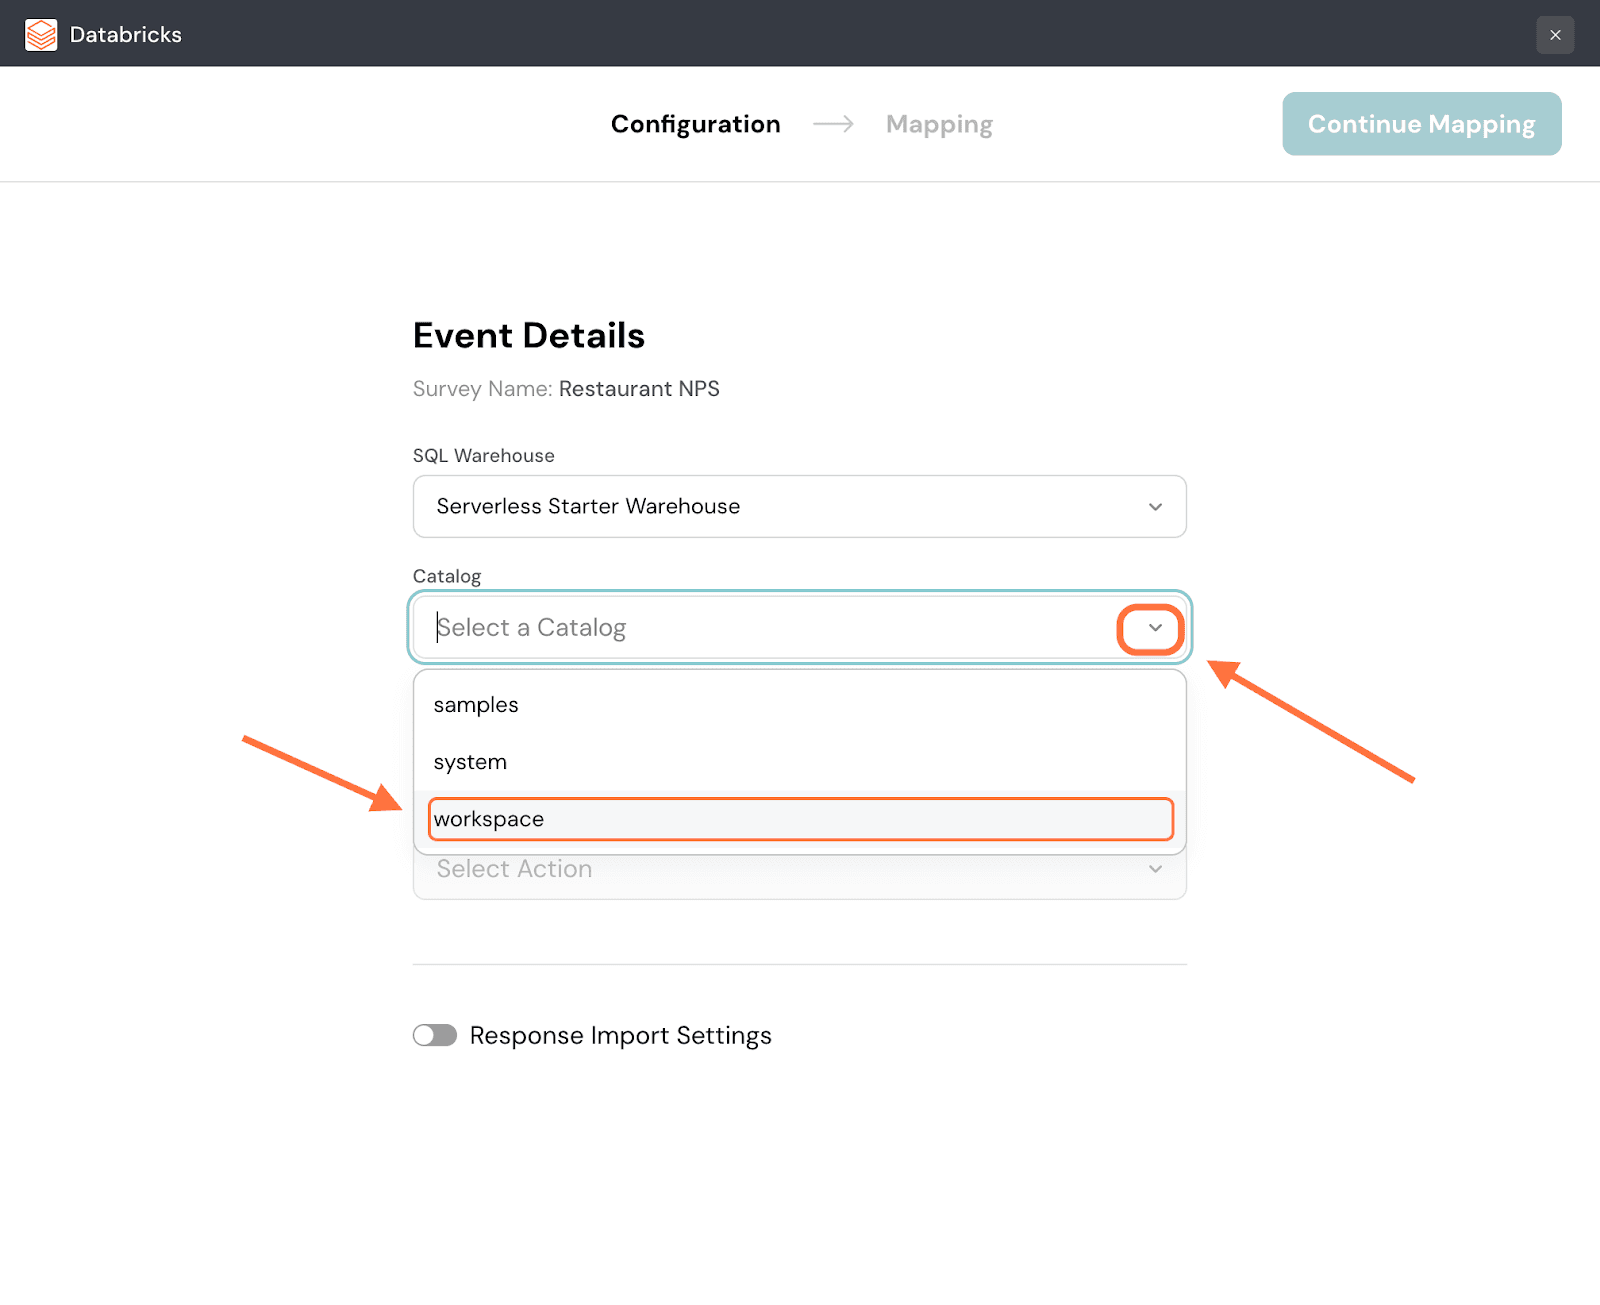Close the Databricks configuration dialog
The height and width of the screenshot is (1305, 1600).
(x=1554, y=35)
